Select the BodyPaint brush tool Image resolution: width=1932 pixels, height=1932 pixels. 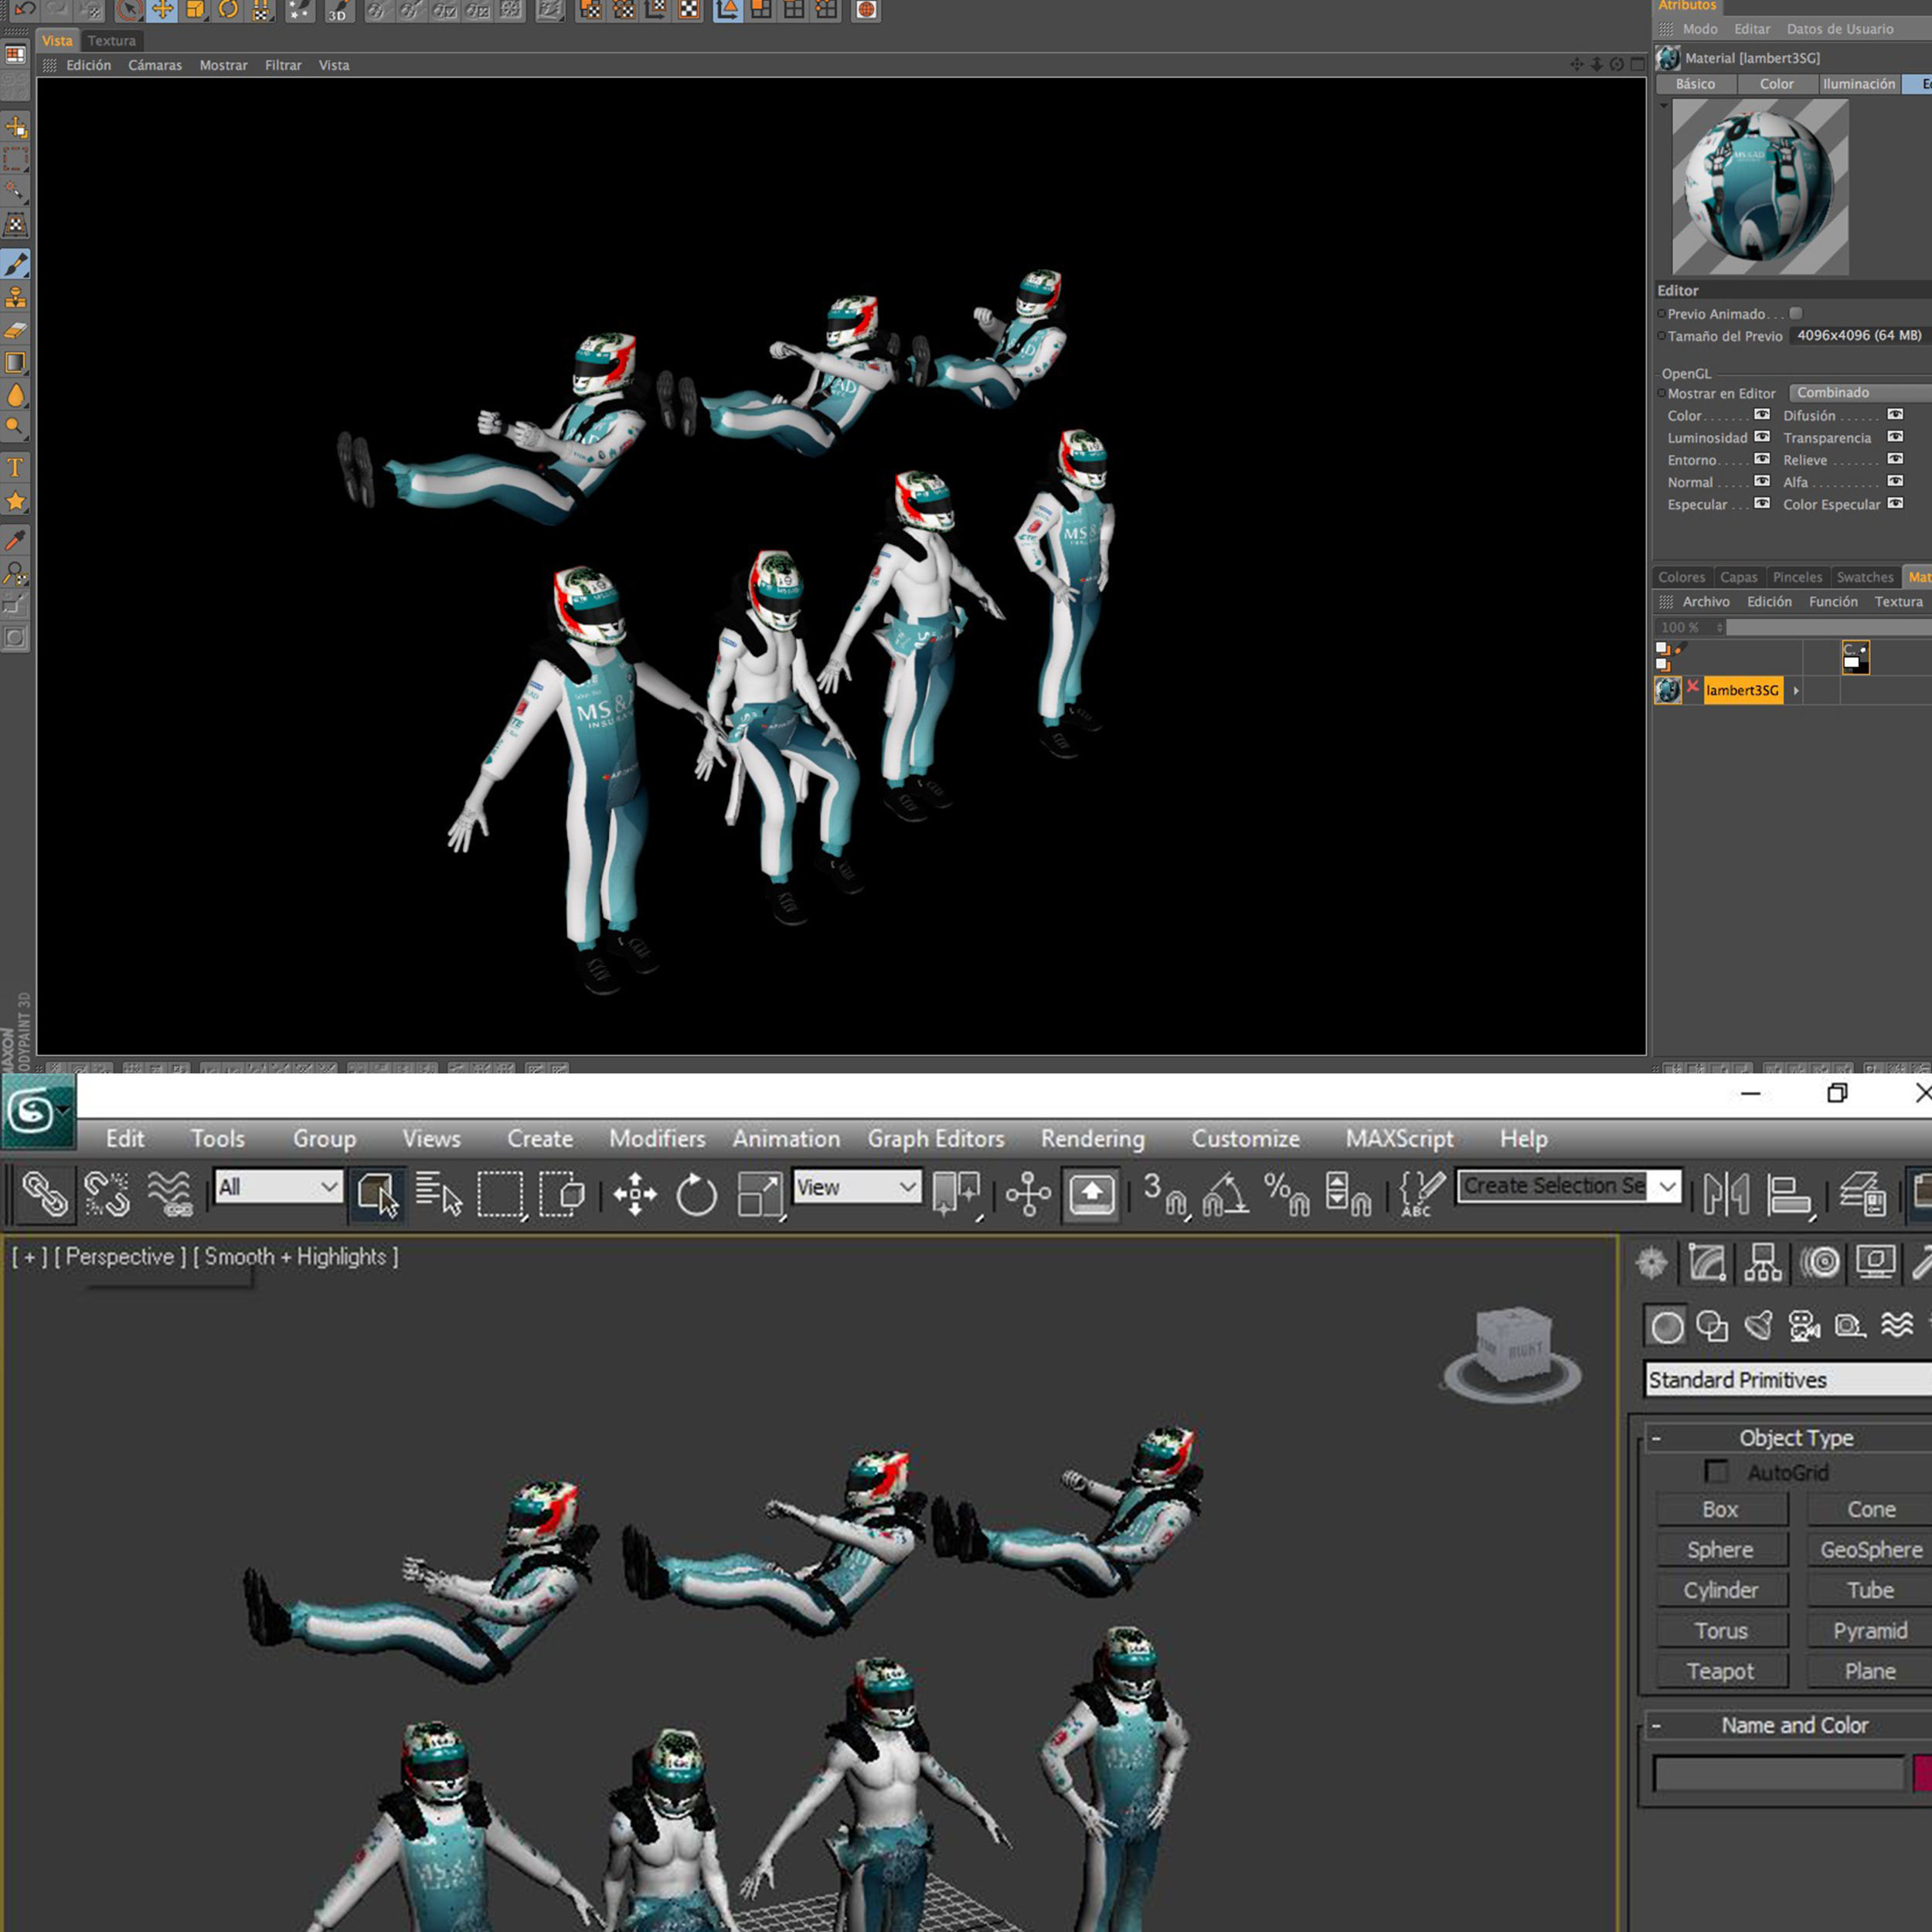16,264
